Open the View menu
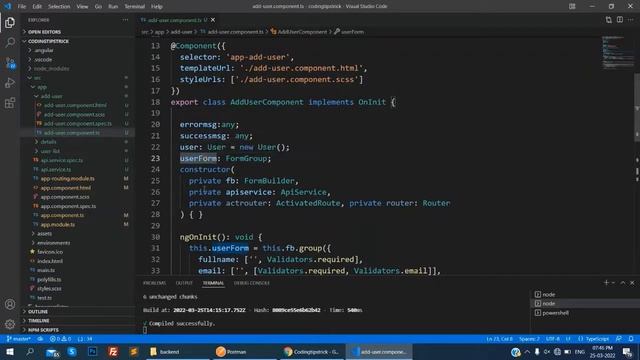640x360 pixels. tap(82, 6)
